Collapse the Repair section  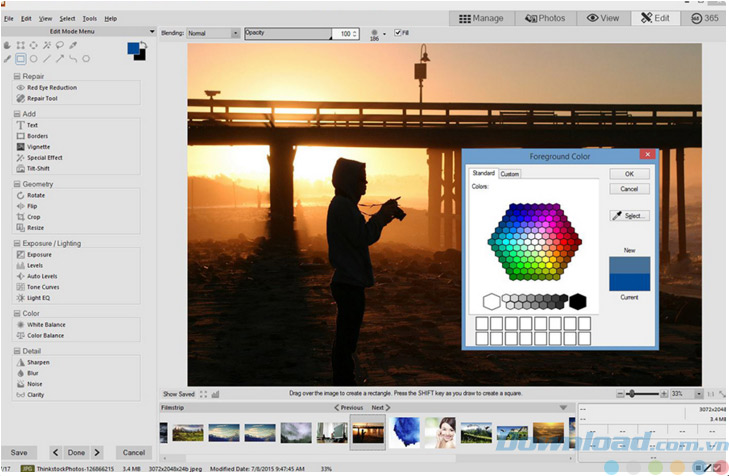tap(17, 76)
